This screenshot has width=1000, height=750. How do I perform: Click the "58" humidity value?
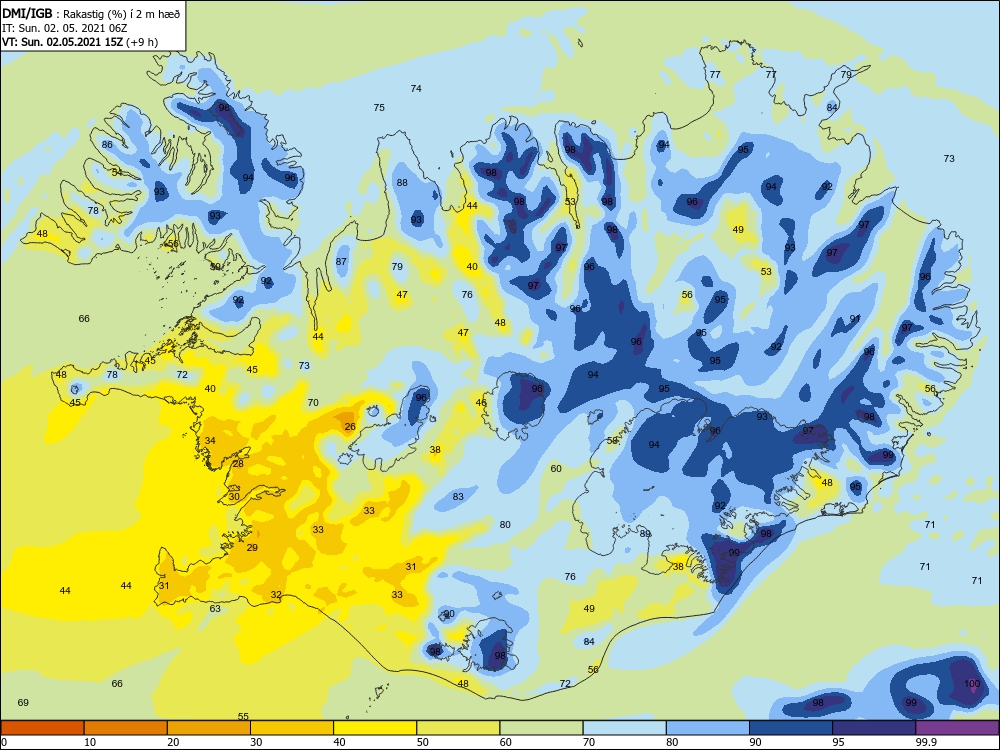click(x=612, y=441)
